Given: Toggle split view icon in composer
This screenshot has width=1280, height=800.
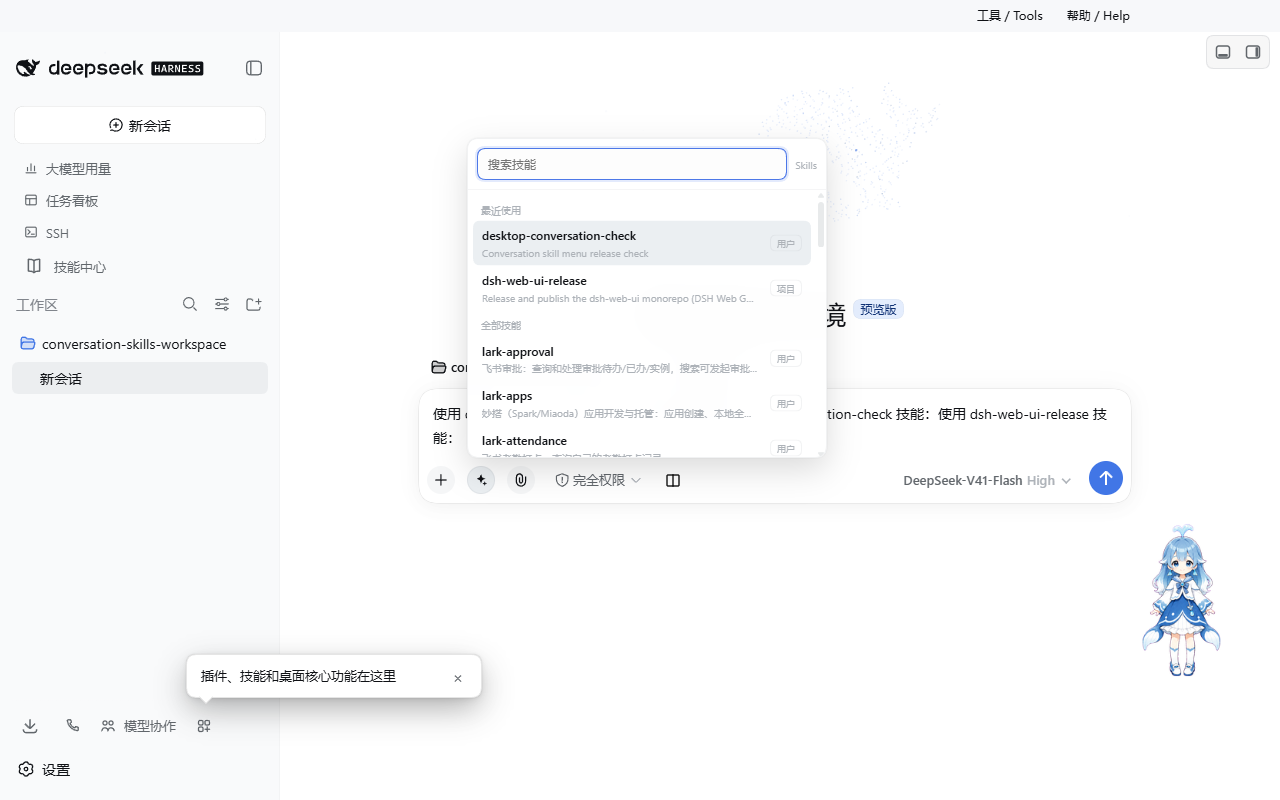Looking at the screenshot, I should pos(673,480).
